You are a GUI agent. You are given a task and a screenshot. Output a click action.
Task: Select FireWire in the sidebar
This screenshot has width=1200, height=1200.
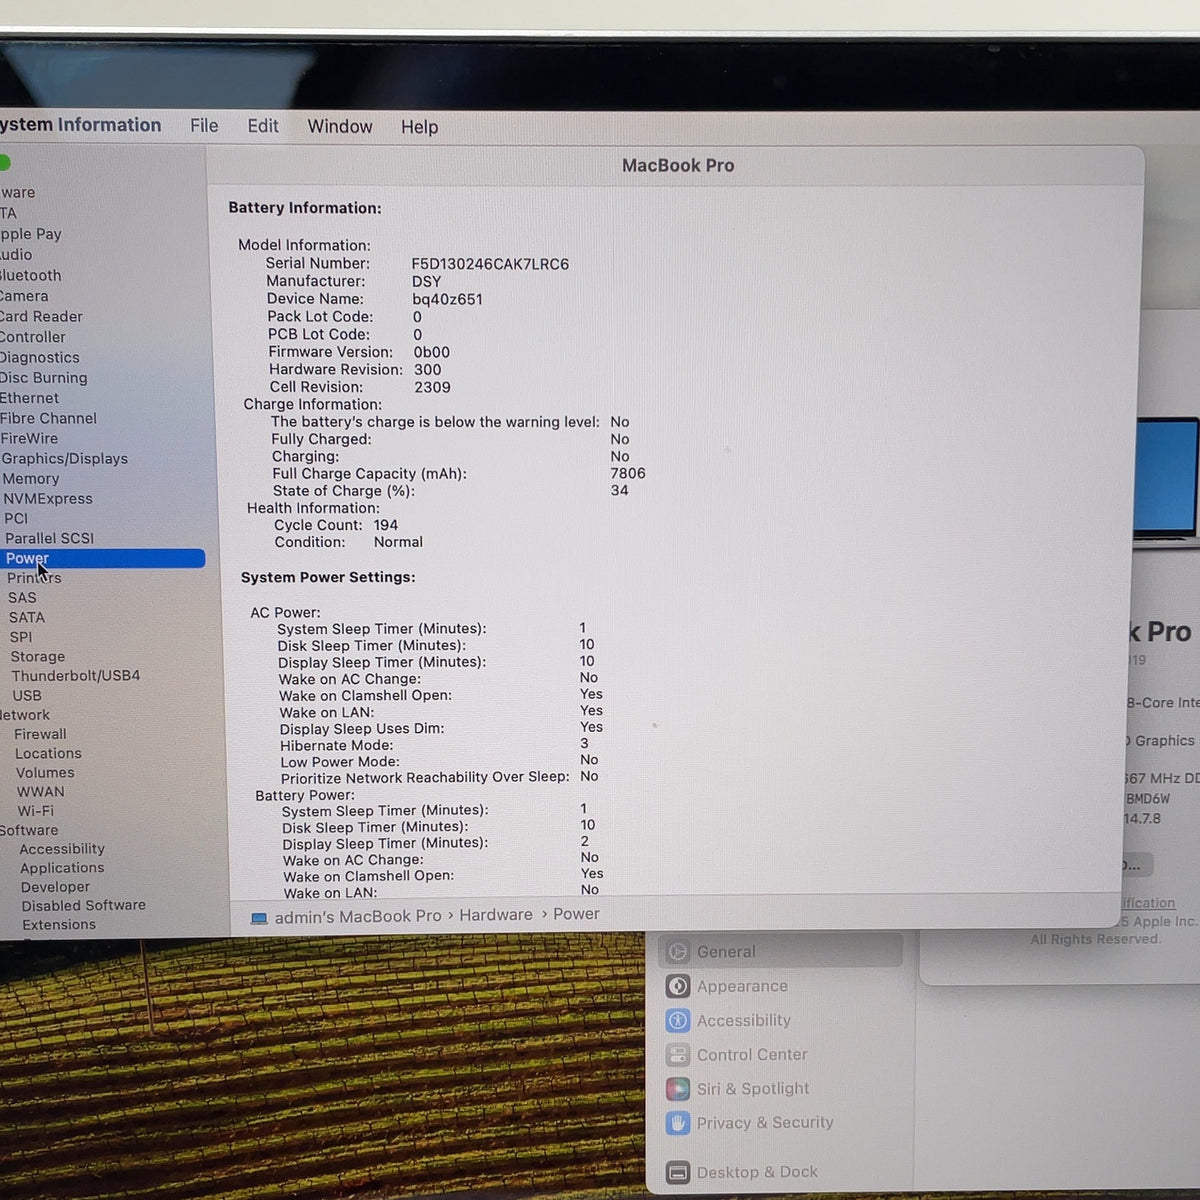[x=29, y=438]
